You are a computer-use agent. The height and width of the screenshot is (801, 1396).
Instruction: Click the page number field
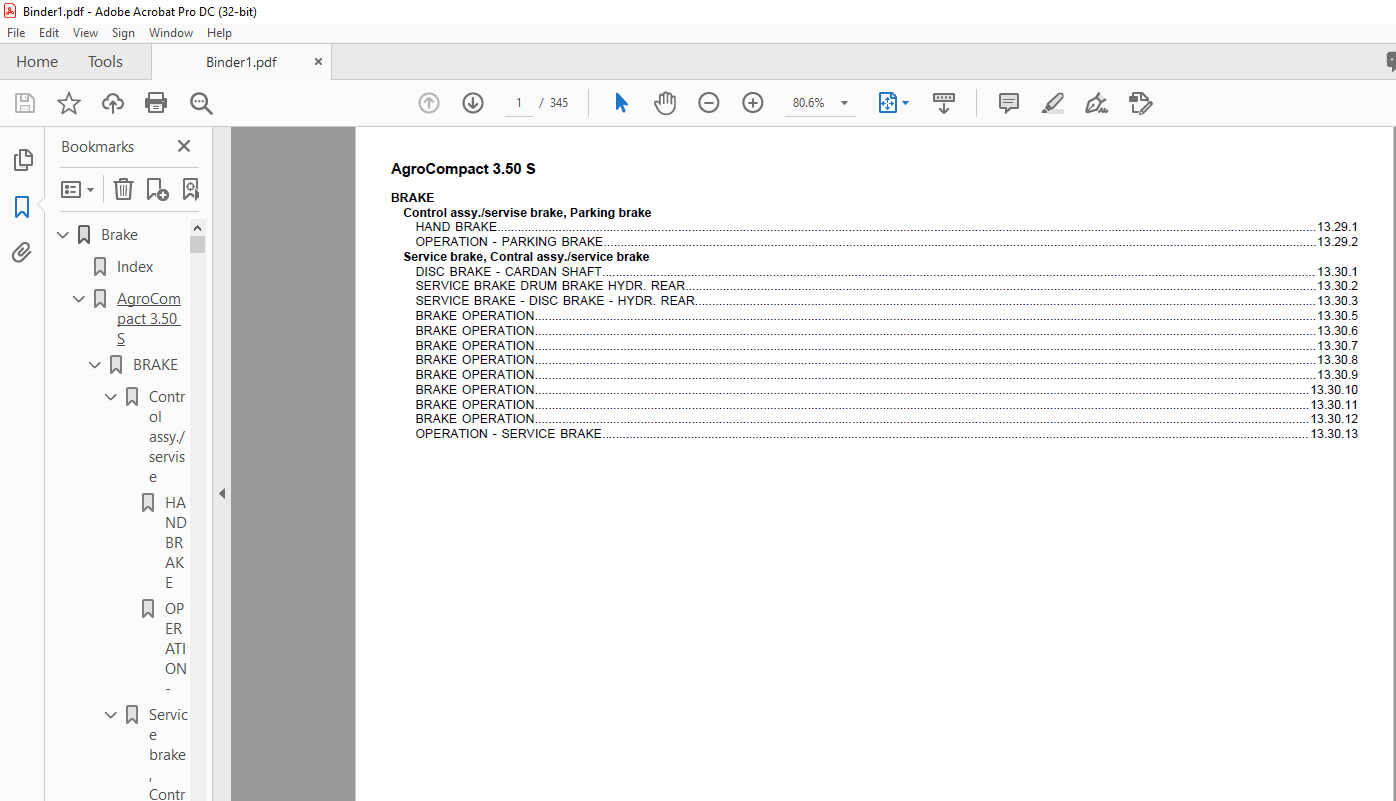pyautogui.click(x=519, y=103)
